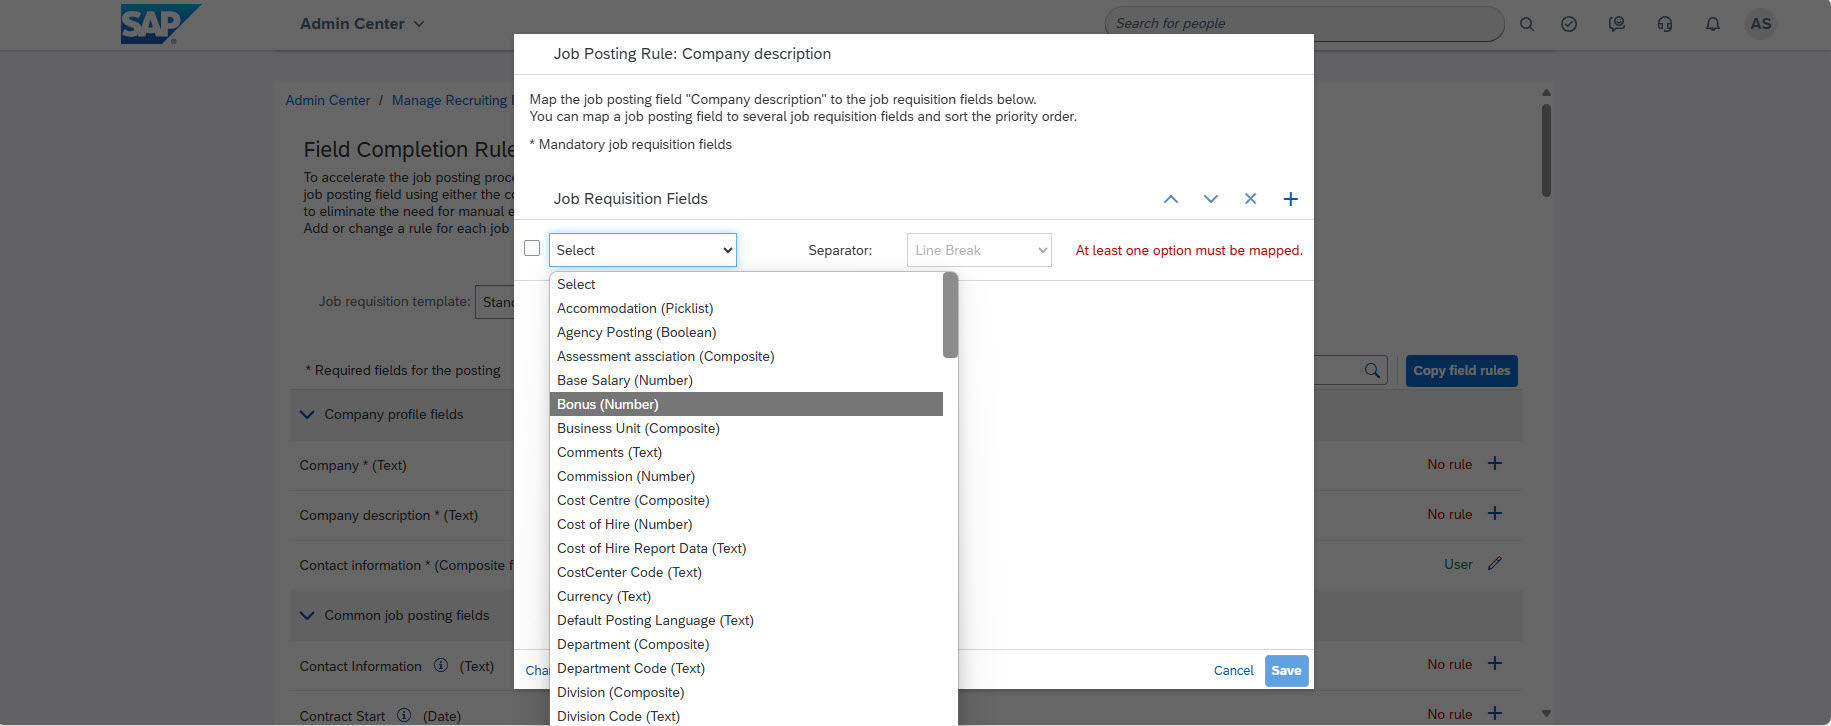The height and width of the screenshot is (726, 1831).
Task: Click the search magnifier icon in header
Action: pos(1526,24)
